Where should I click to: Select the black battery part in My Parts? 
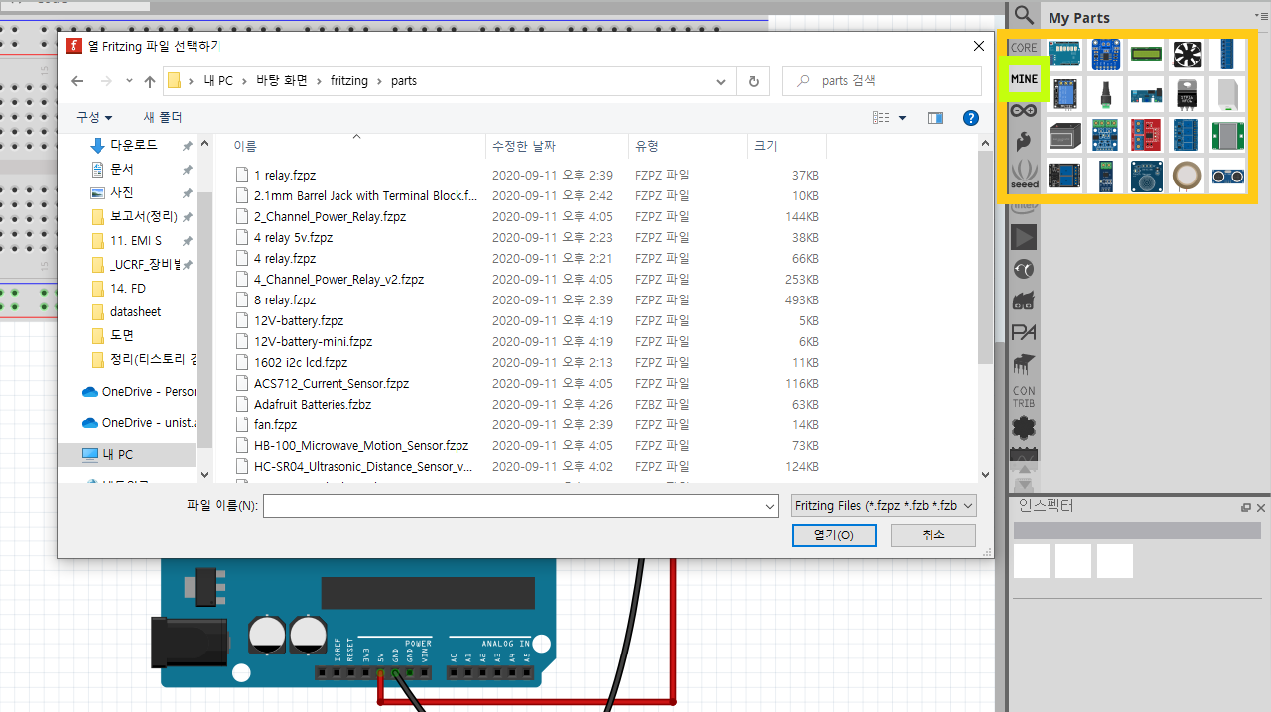[1065, 135]
